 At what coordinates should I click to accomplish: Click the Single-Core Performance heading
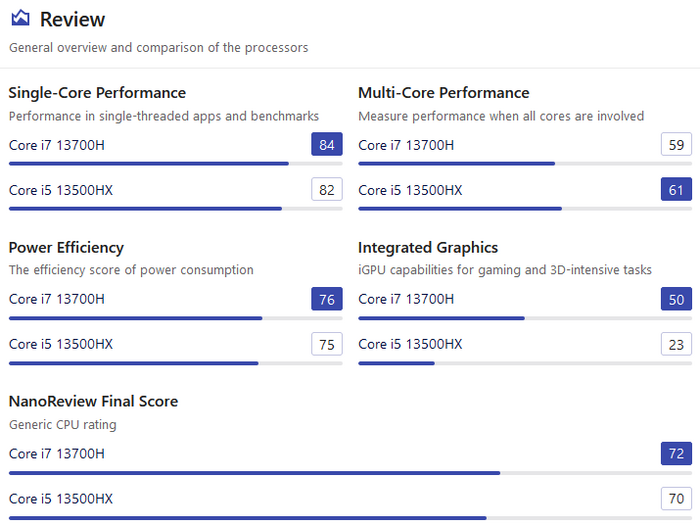tap(97, 93)
